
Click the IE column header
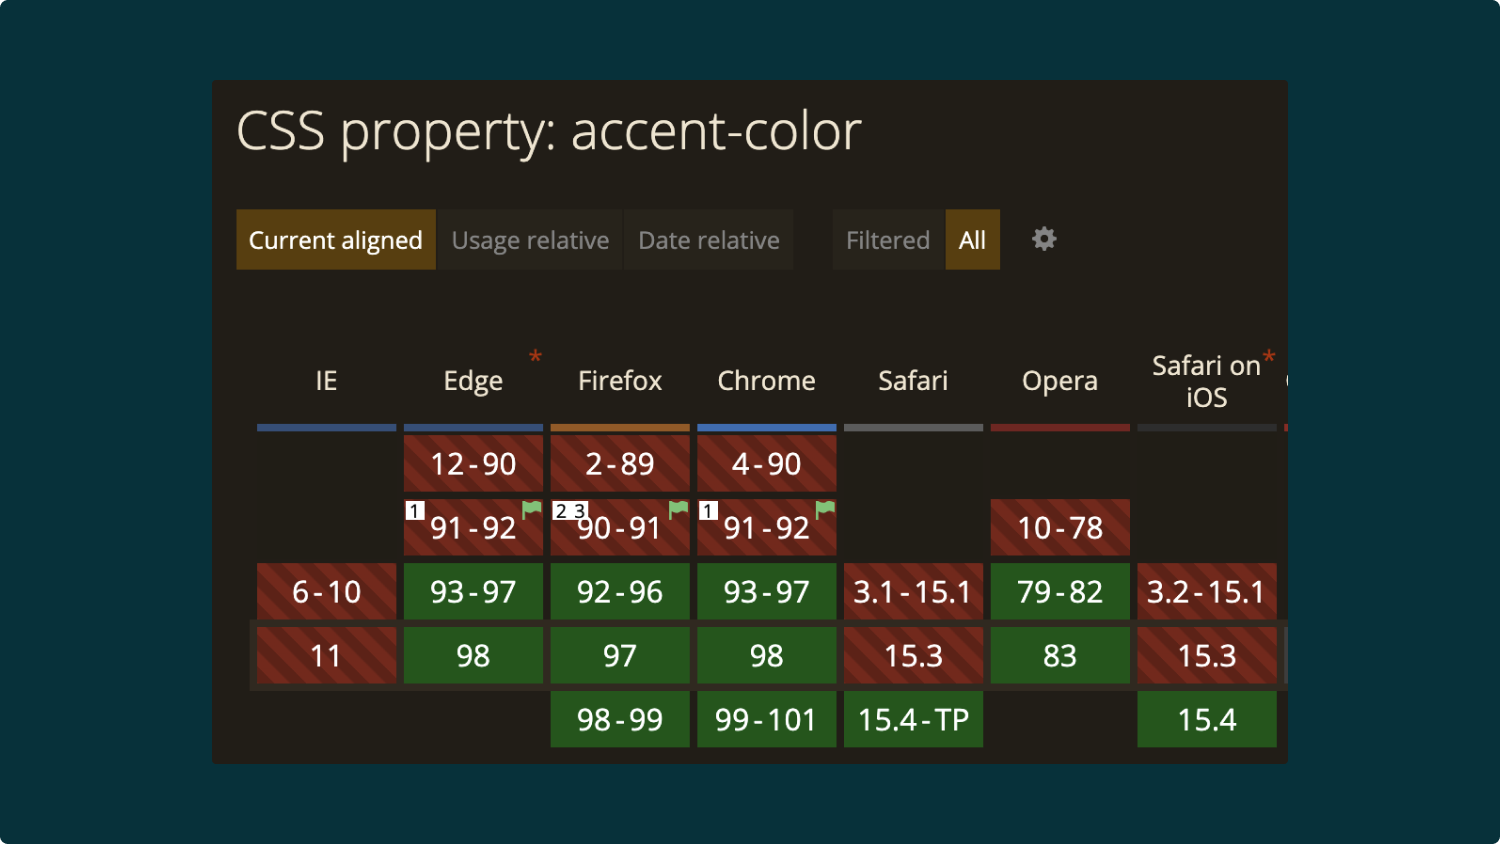pyautogui.click(x=326, y=381)
